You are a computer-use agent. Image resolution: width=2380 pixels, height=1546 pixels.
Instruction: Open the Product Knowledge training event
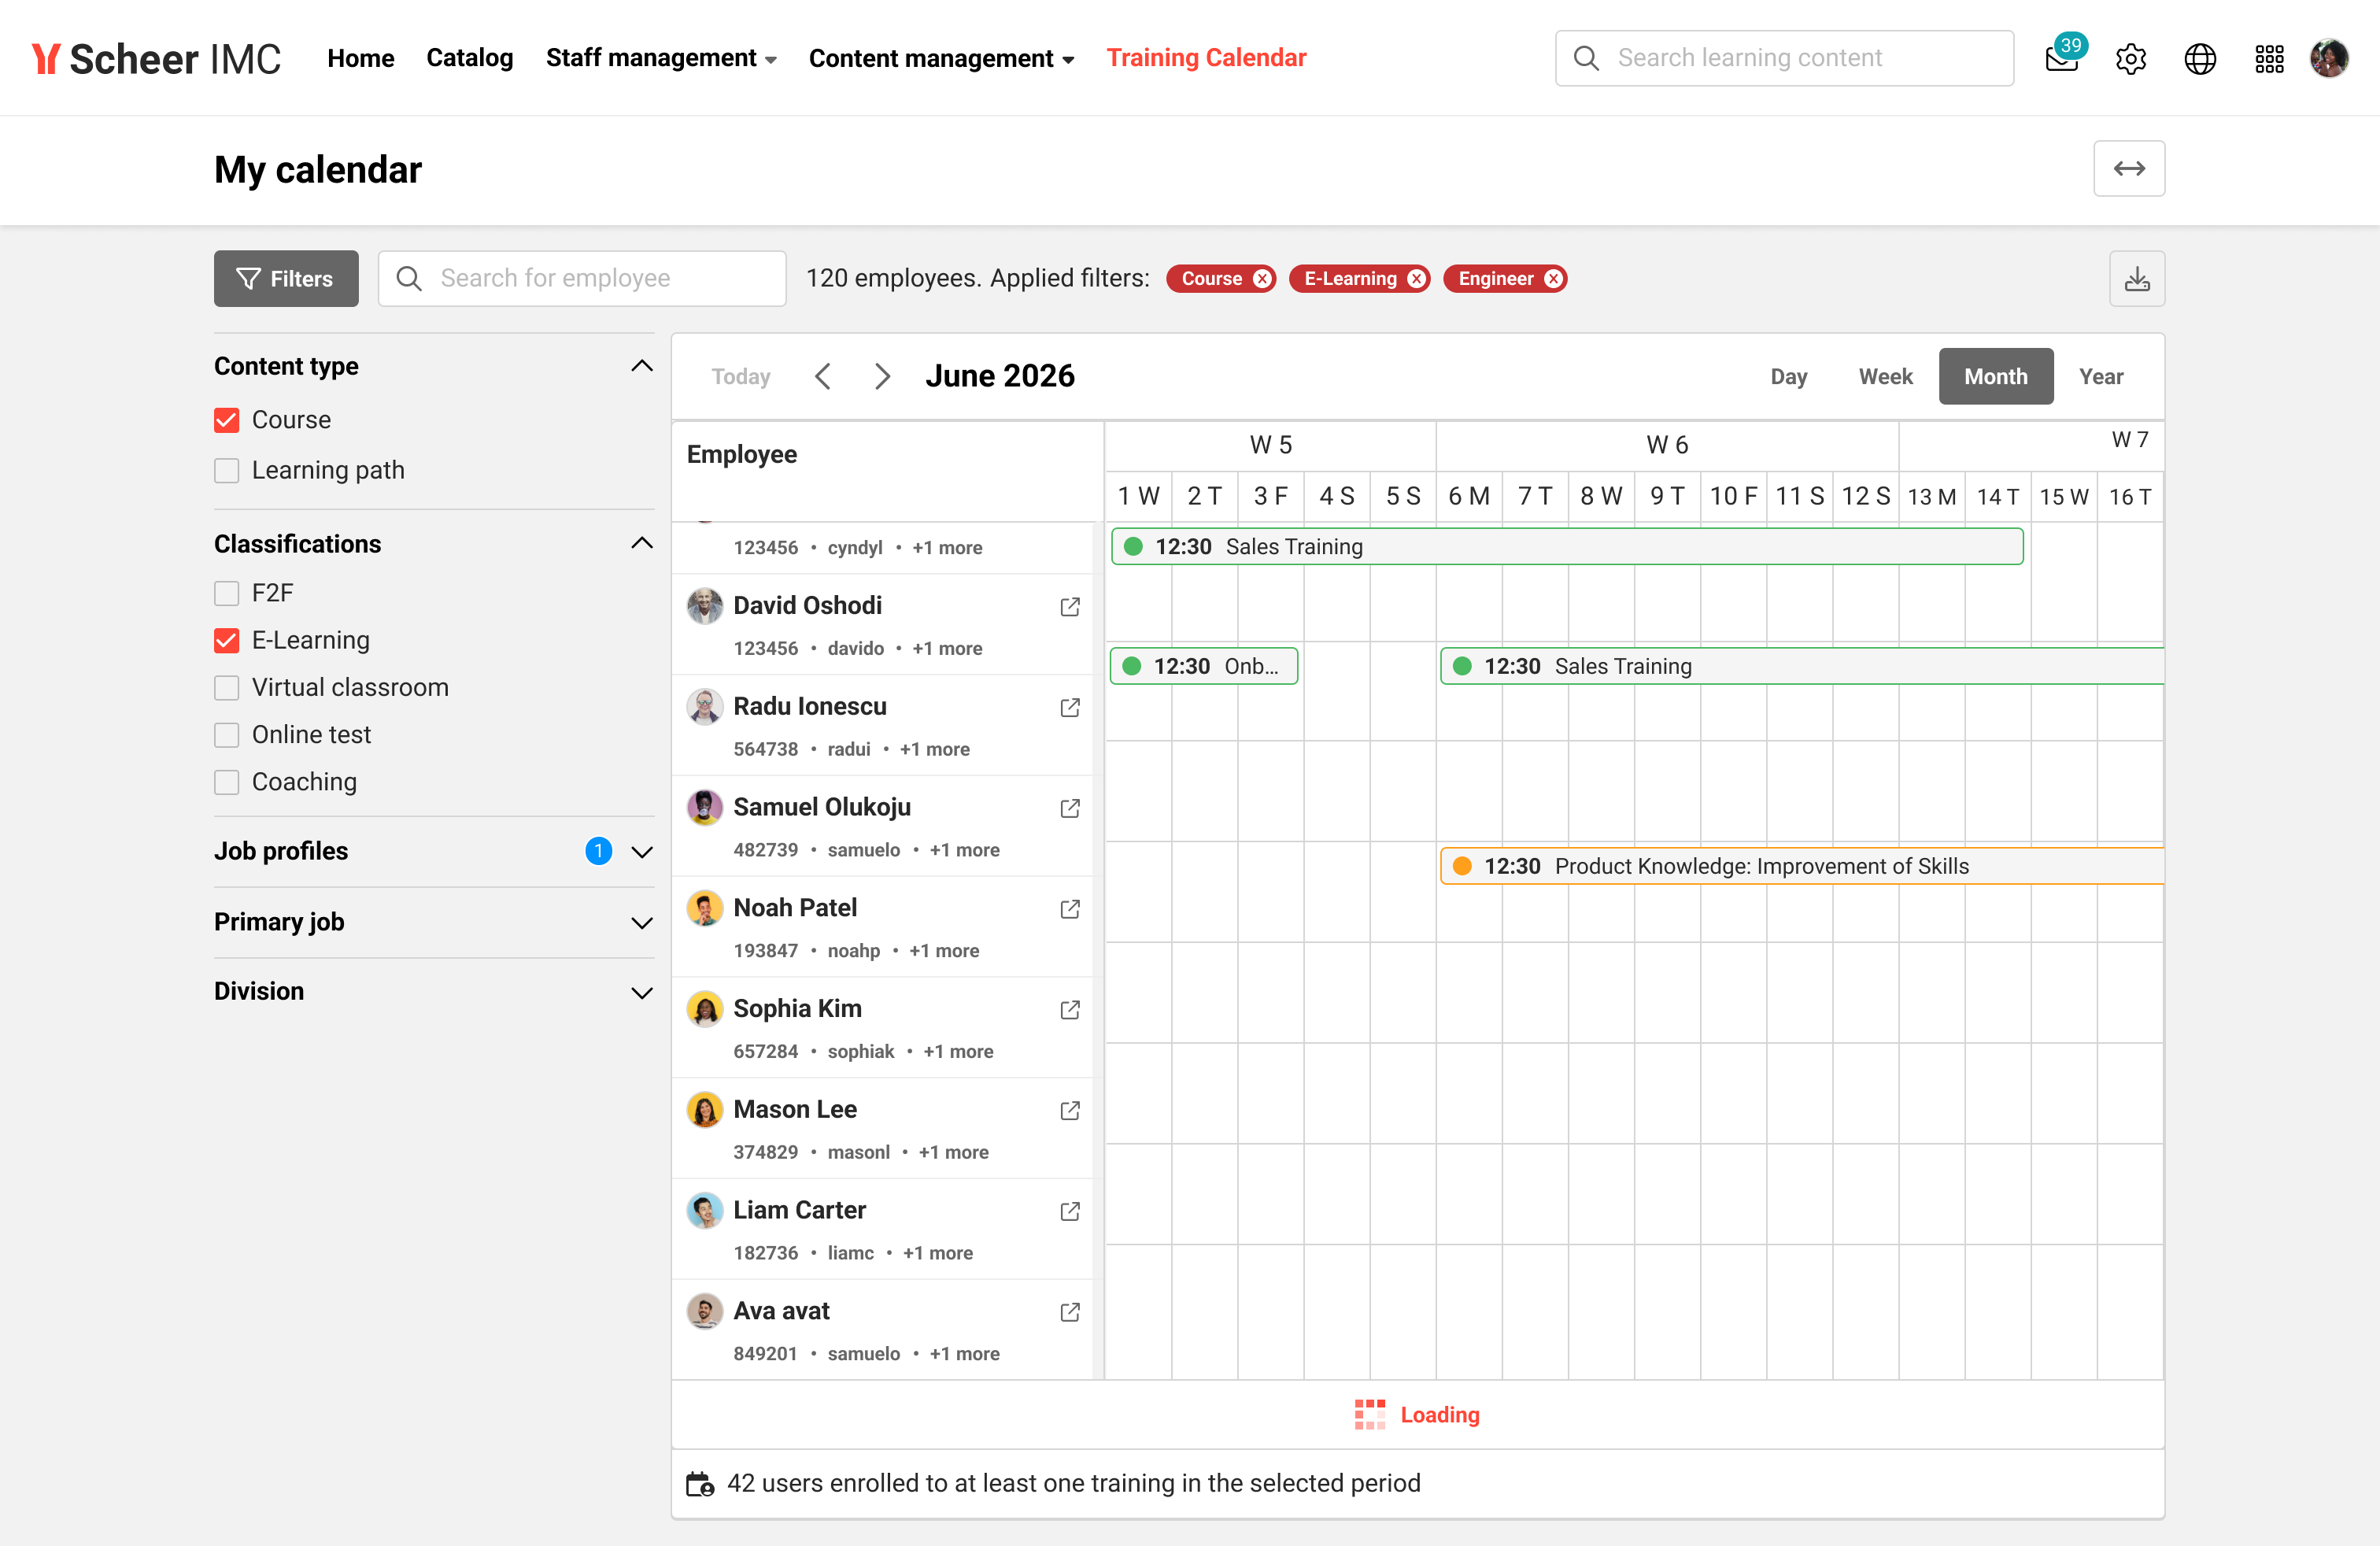1801,866
